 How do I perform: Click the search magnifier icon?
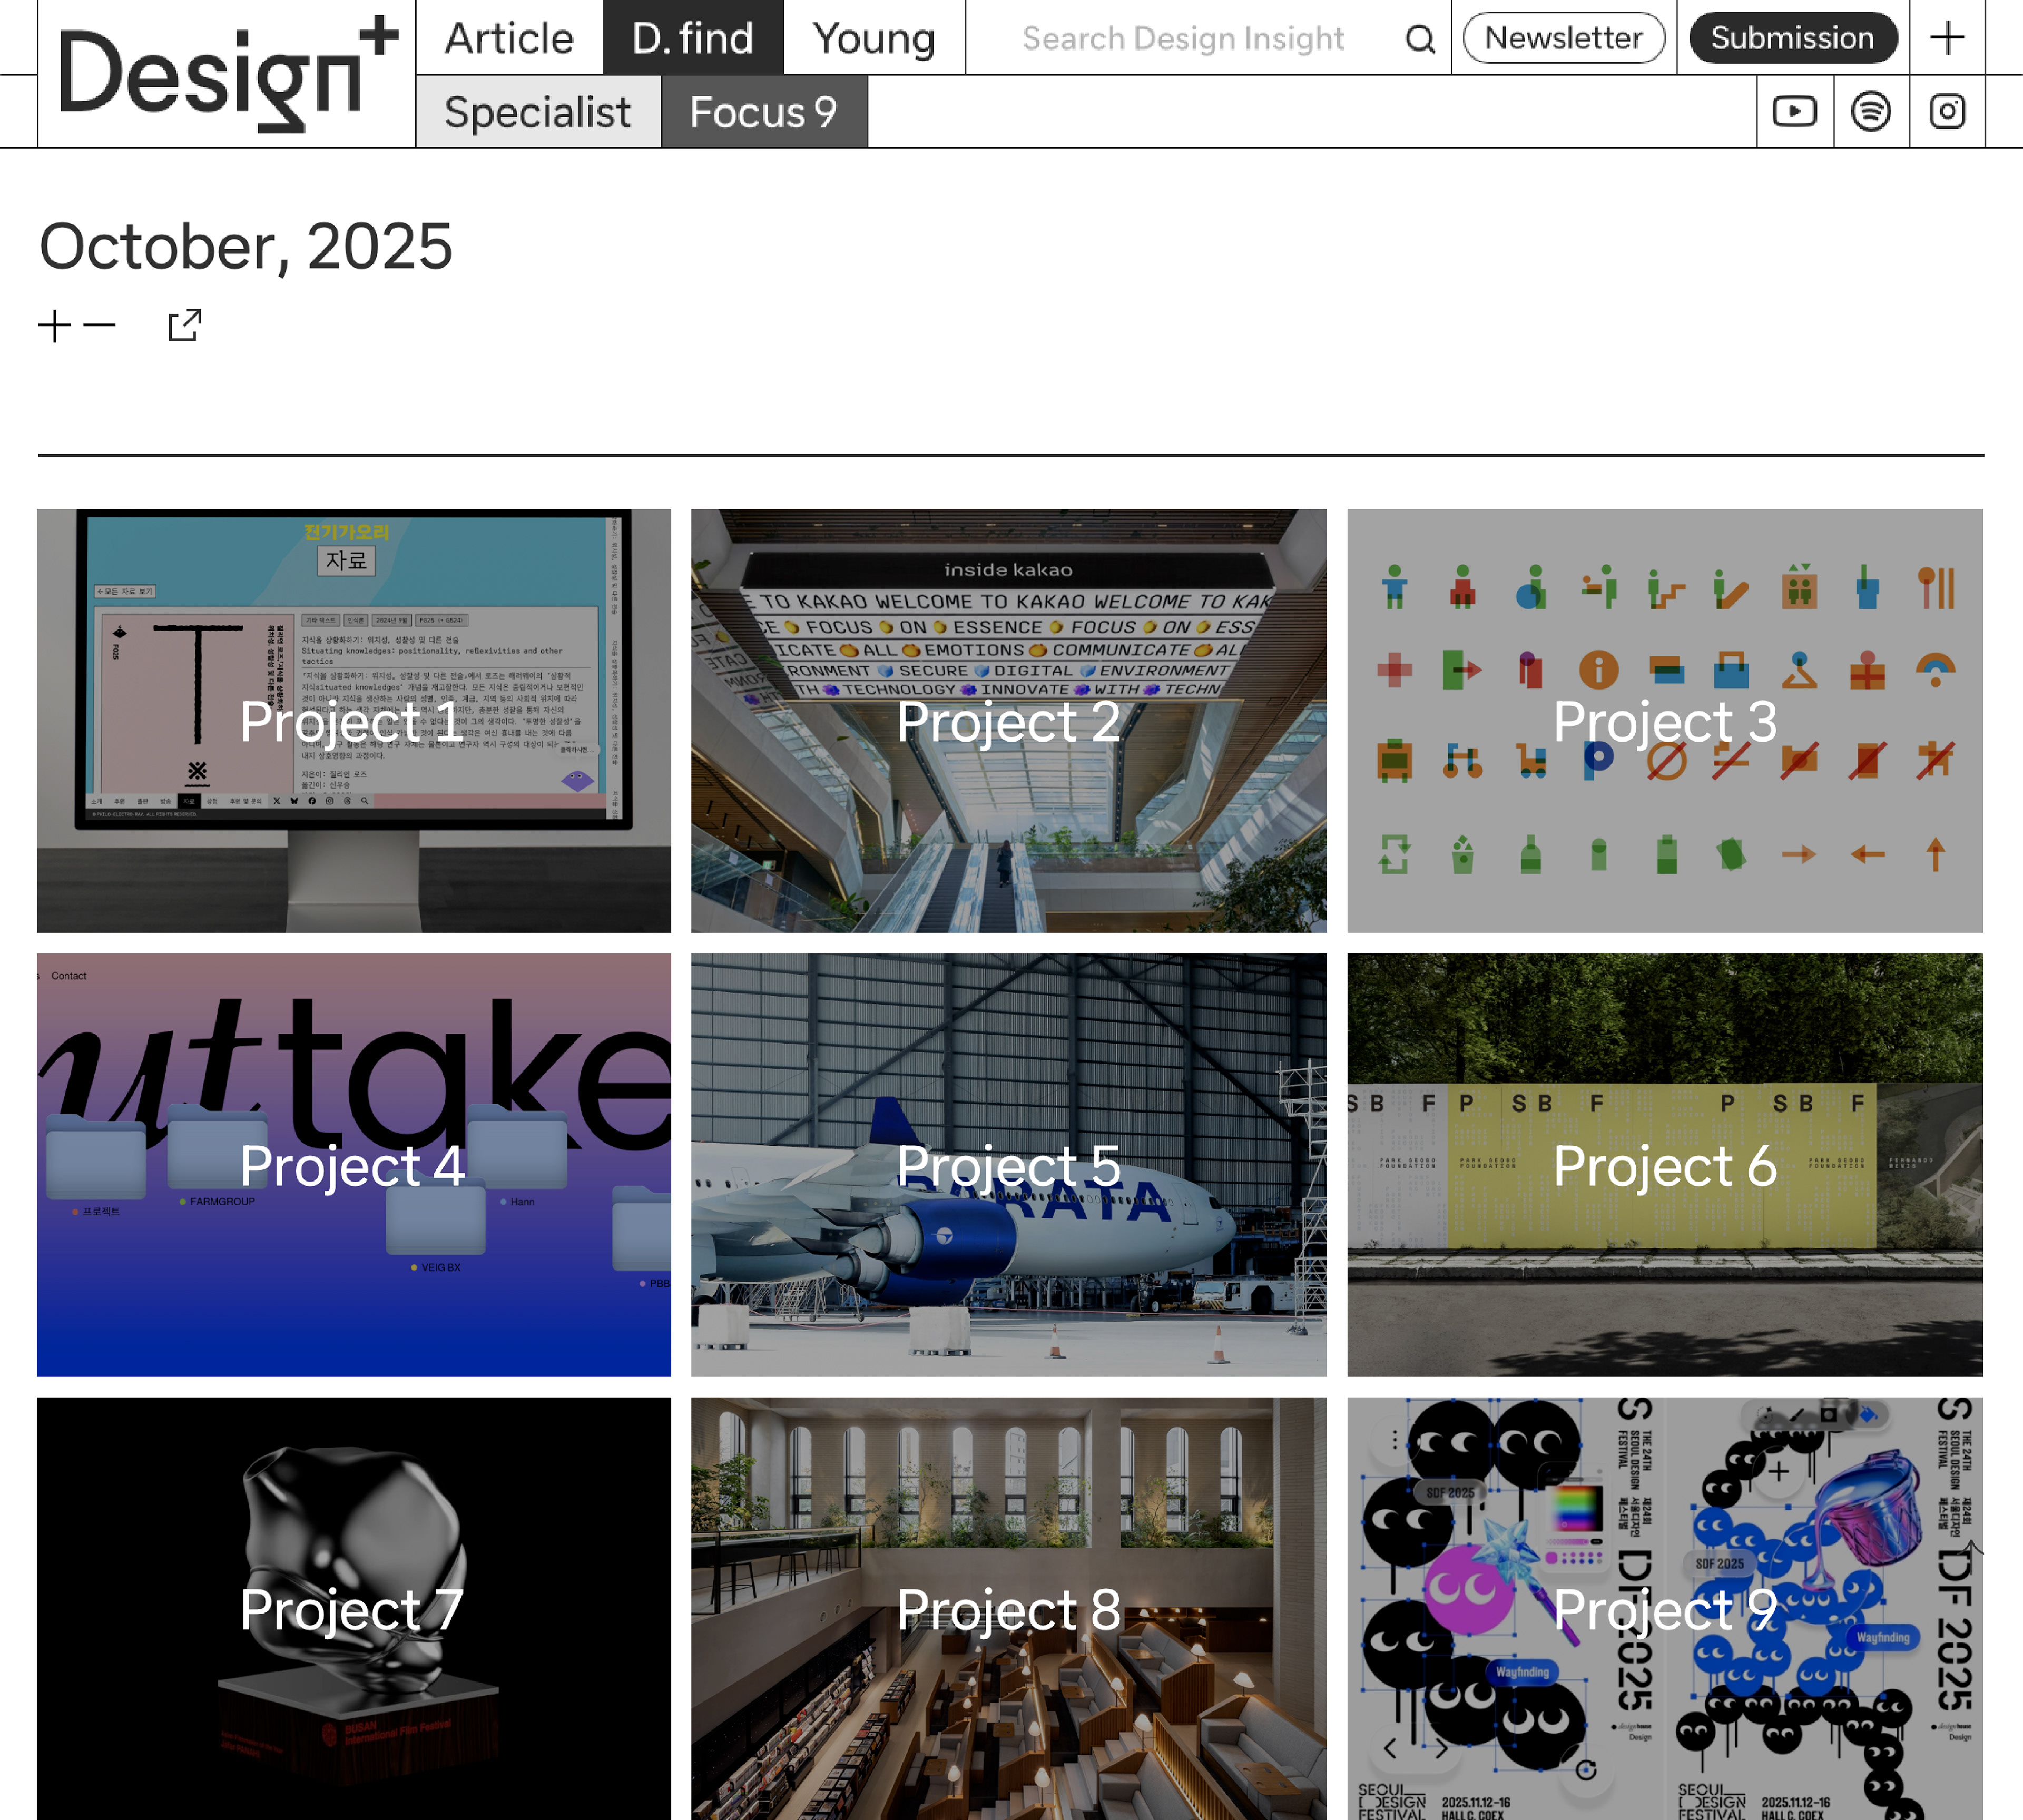[x=1419, y=39]
